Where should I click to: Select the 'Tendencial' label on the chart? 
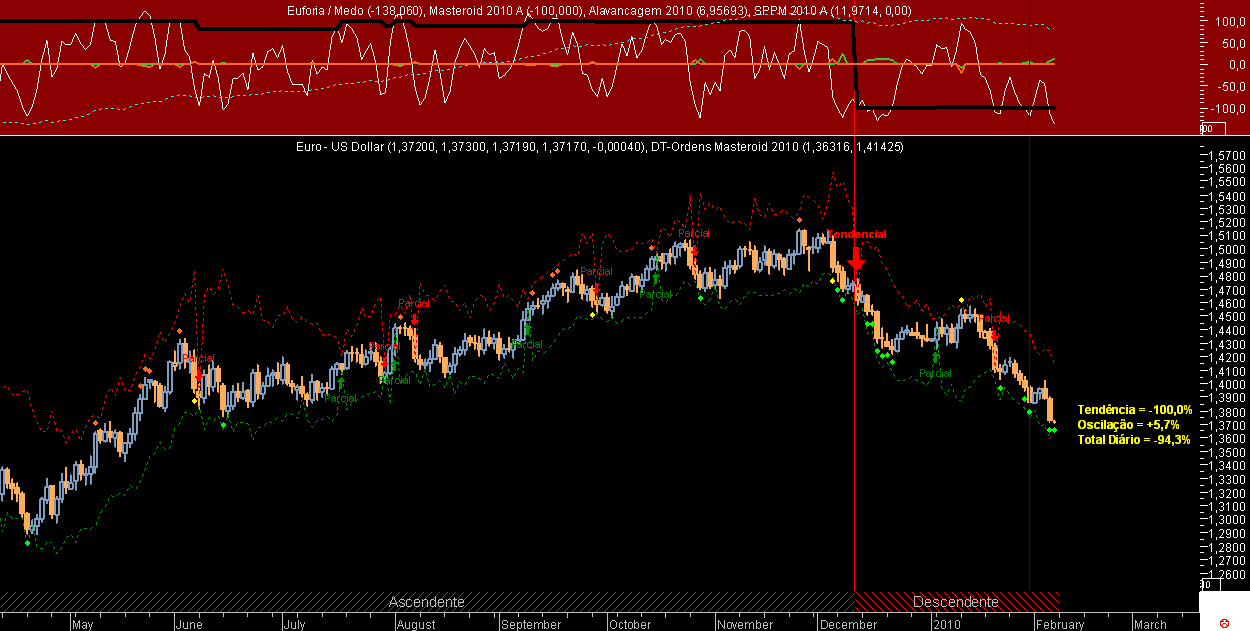pyautogui.click(x=856, y=233)
